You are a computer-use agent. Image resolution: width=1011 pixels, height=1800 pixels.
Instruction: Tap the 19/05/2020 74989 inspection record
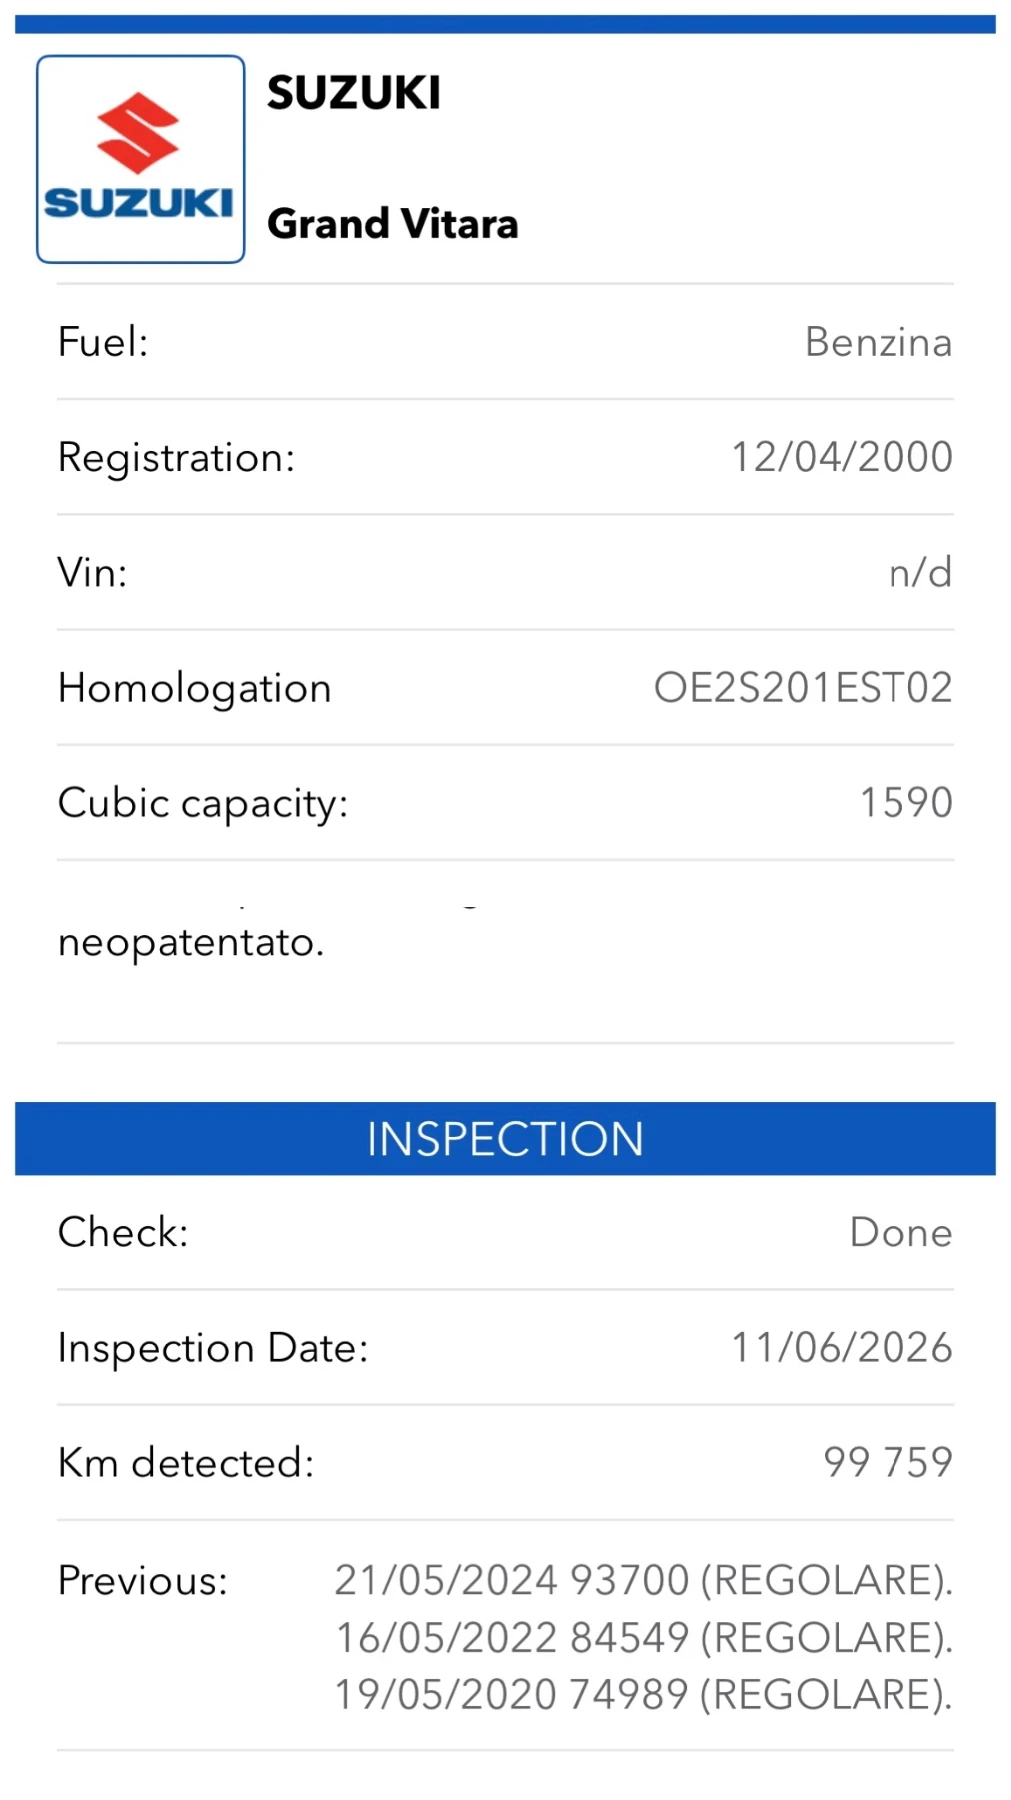tap(644, 1695)
